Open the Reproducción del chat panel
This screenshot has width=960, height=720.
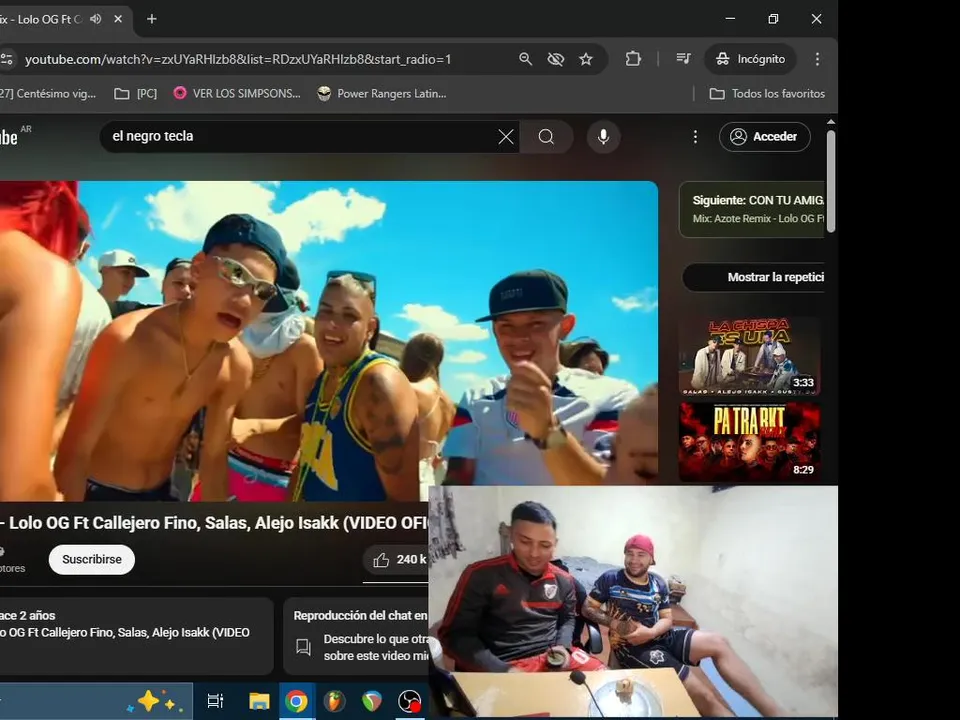pyautogui.click(x=356, y=636)
